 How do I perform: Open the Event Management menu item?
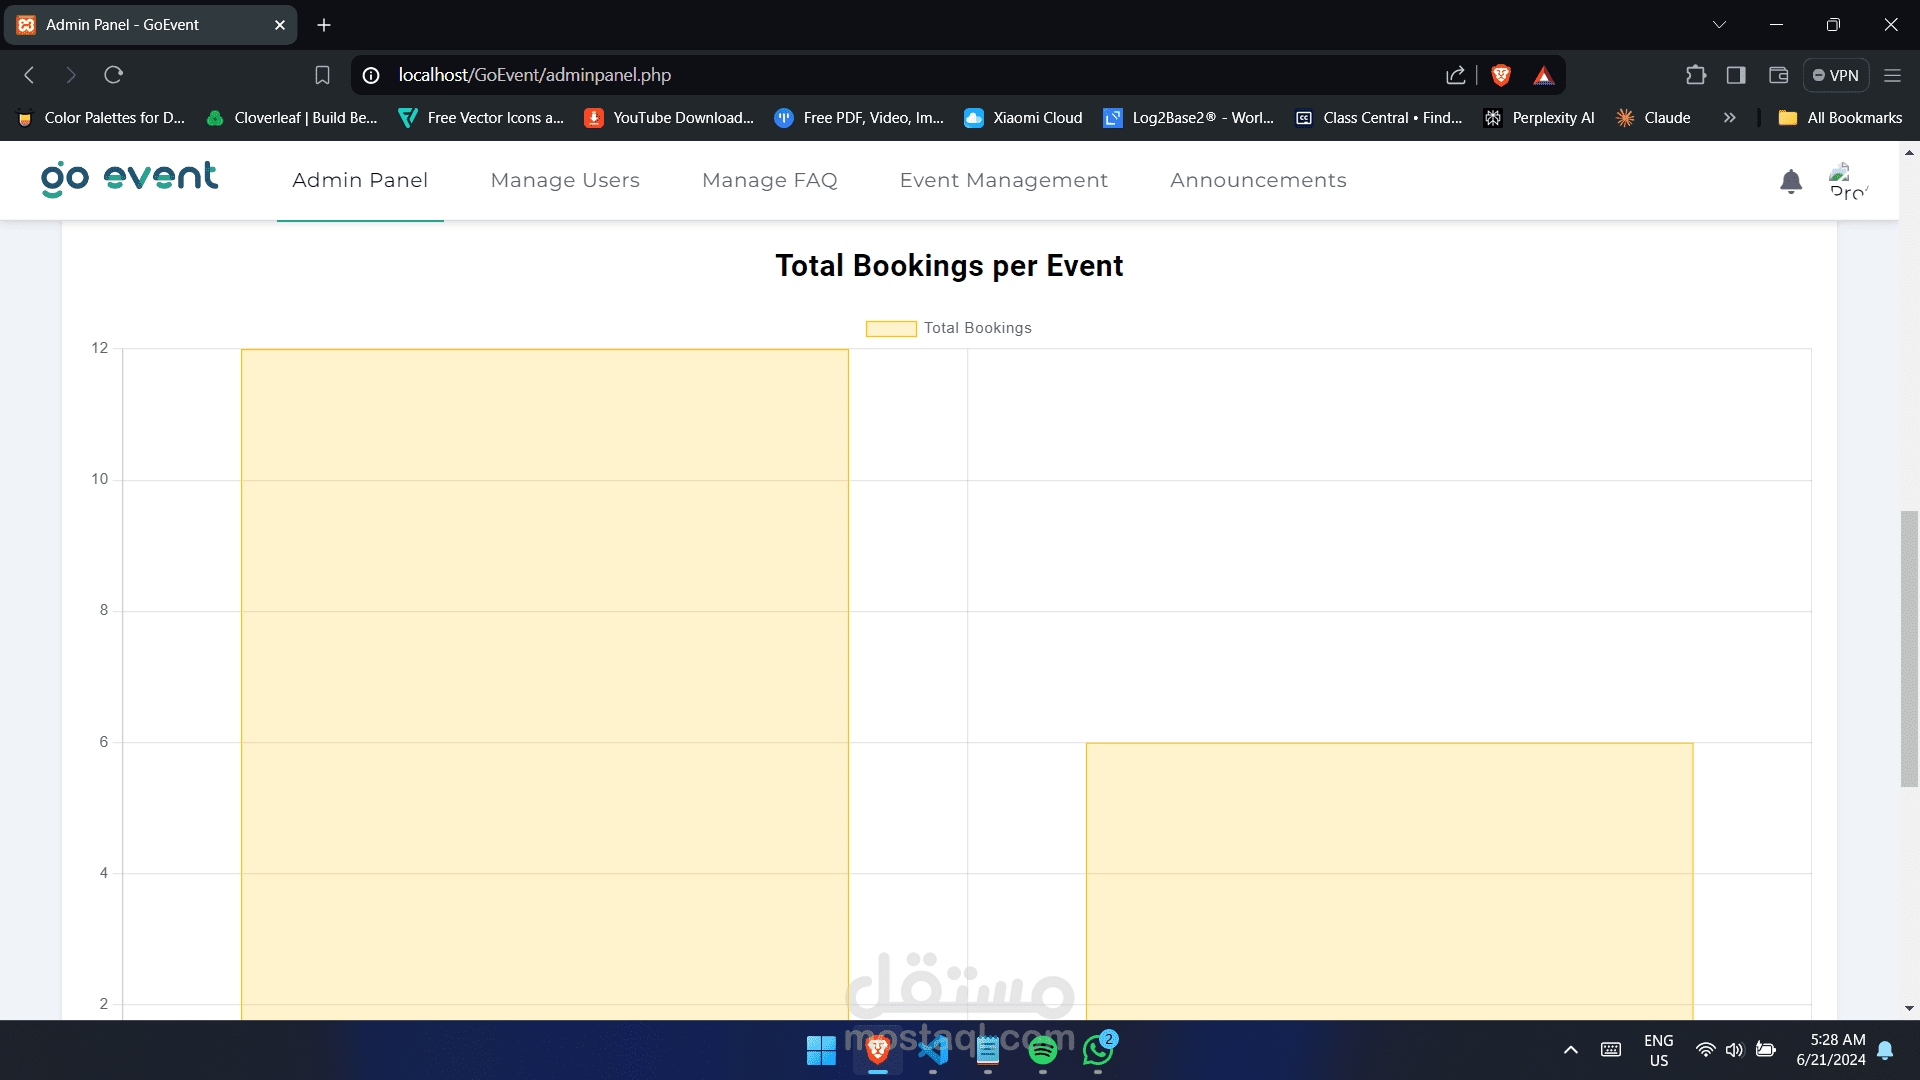[1003, 180]
